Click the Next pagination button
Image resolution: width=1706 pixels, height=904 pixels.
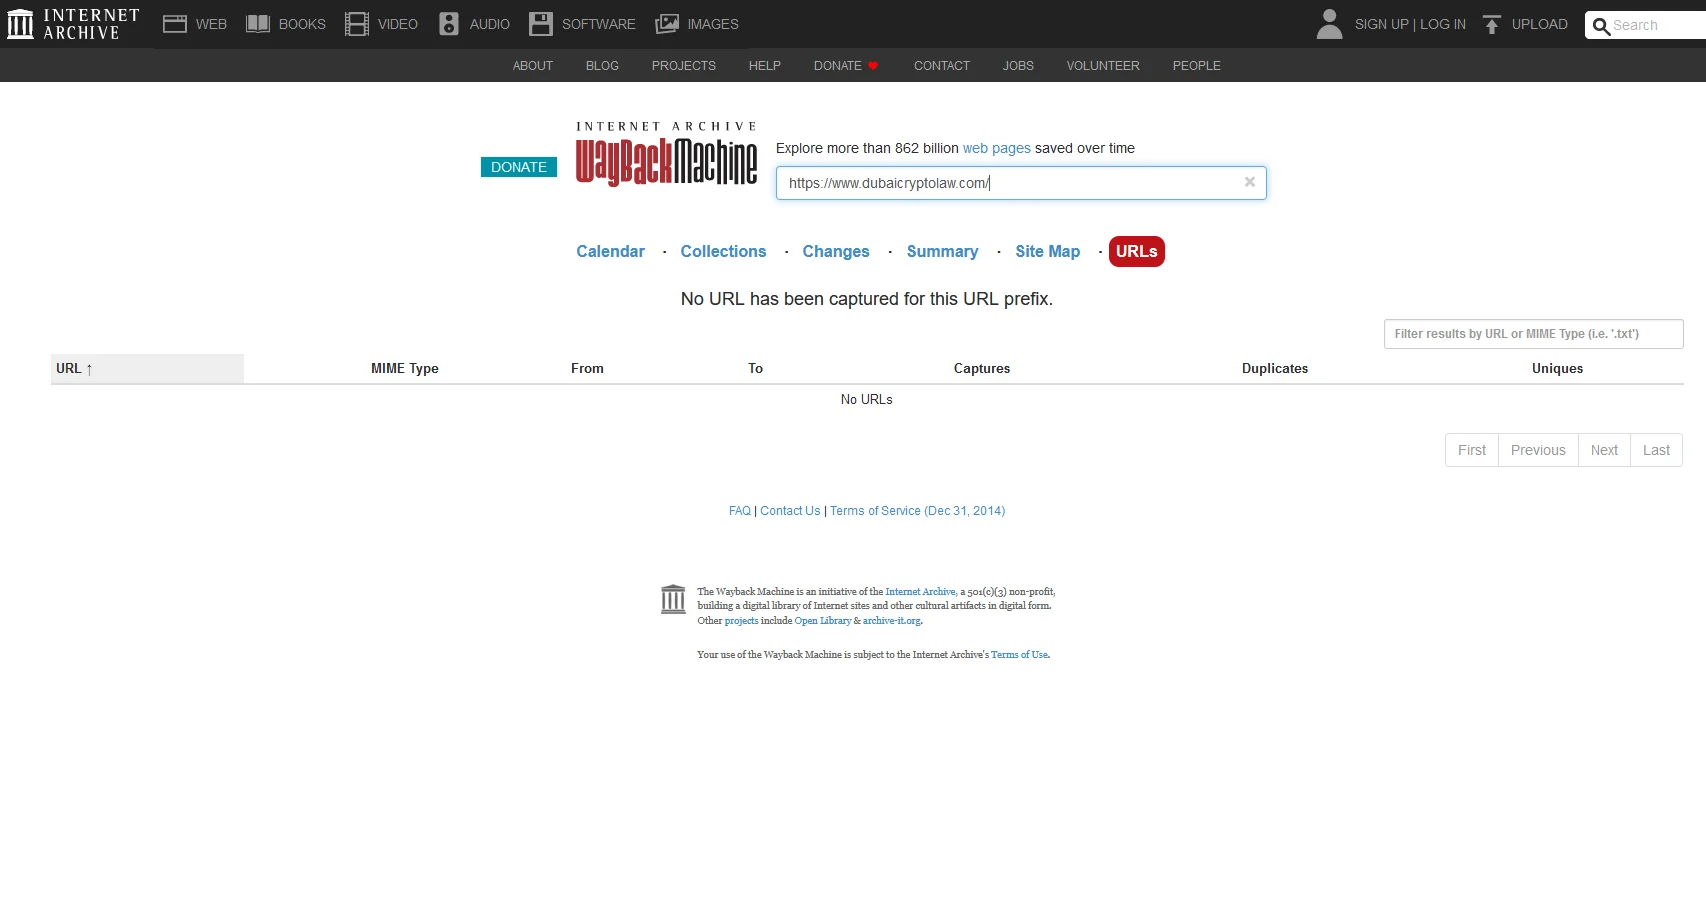pos(1604,450)
